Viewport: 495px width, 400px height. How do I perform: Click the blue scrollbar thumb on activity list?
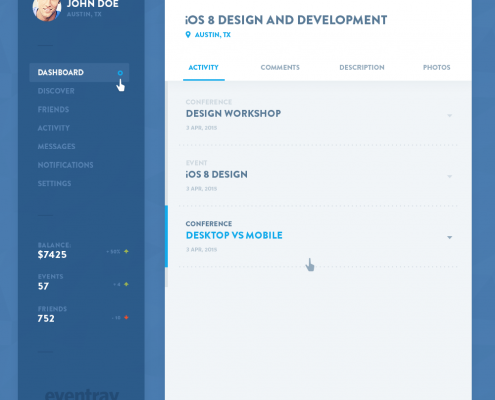click(166, 236)
